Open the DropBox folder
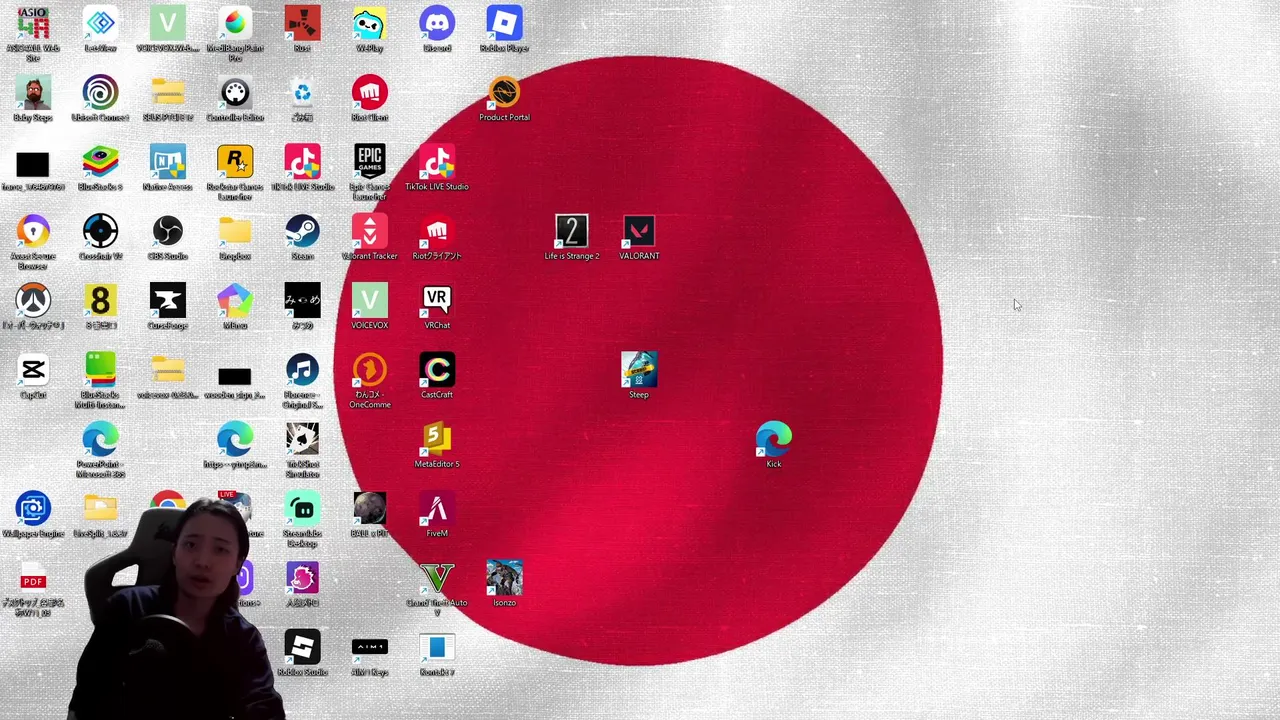The width and height of the screenshot is (1280, 720). click(235, 232)
